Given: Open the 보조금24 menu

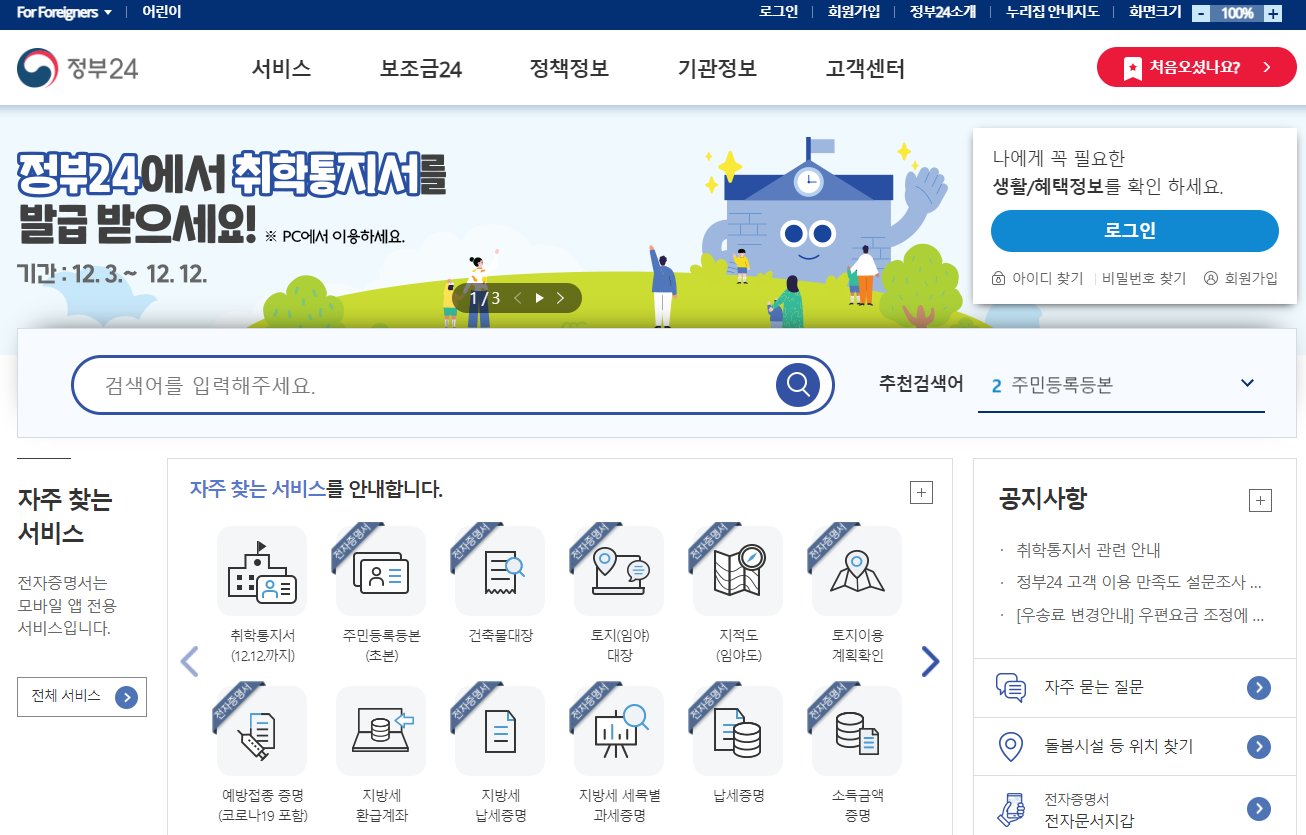Looking at the screenshot, I should point(421,69).
